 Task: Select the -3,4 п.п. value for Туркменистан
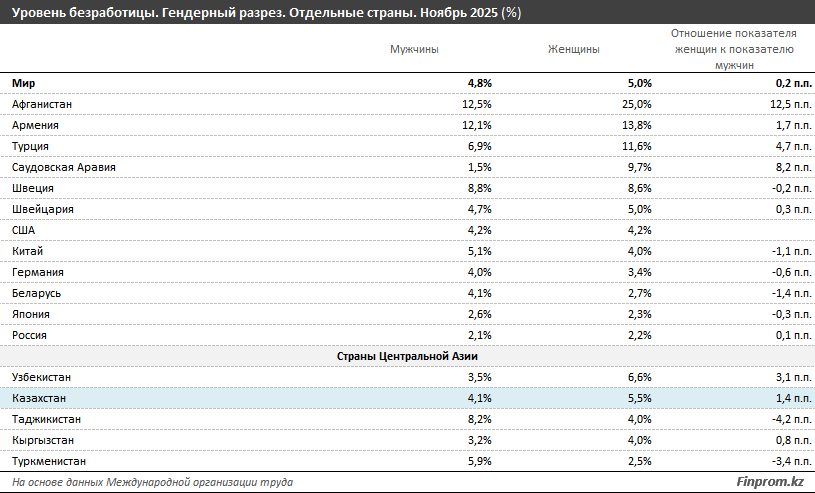[x=792, y=461]
